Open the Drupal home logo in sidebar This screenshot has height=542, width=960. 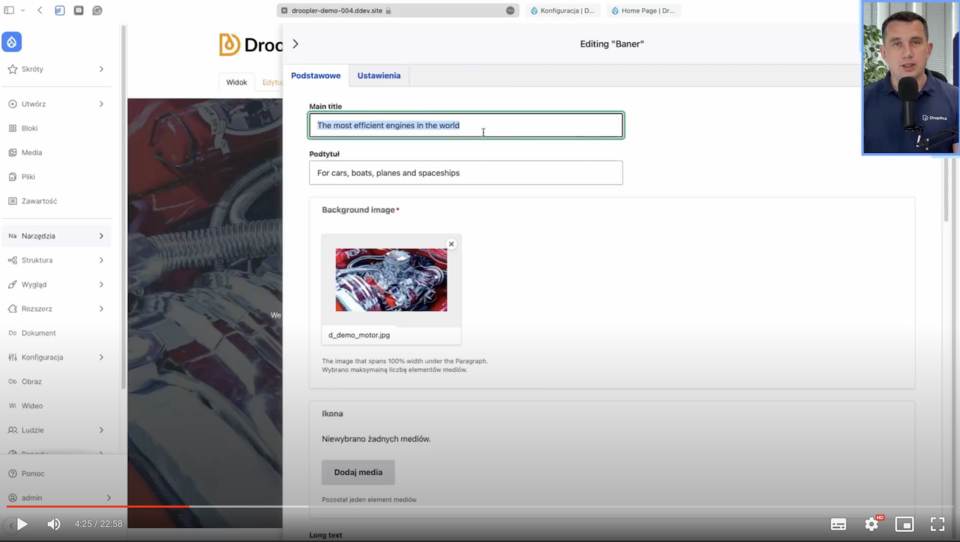coord(12,42)
